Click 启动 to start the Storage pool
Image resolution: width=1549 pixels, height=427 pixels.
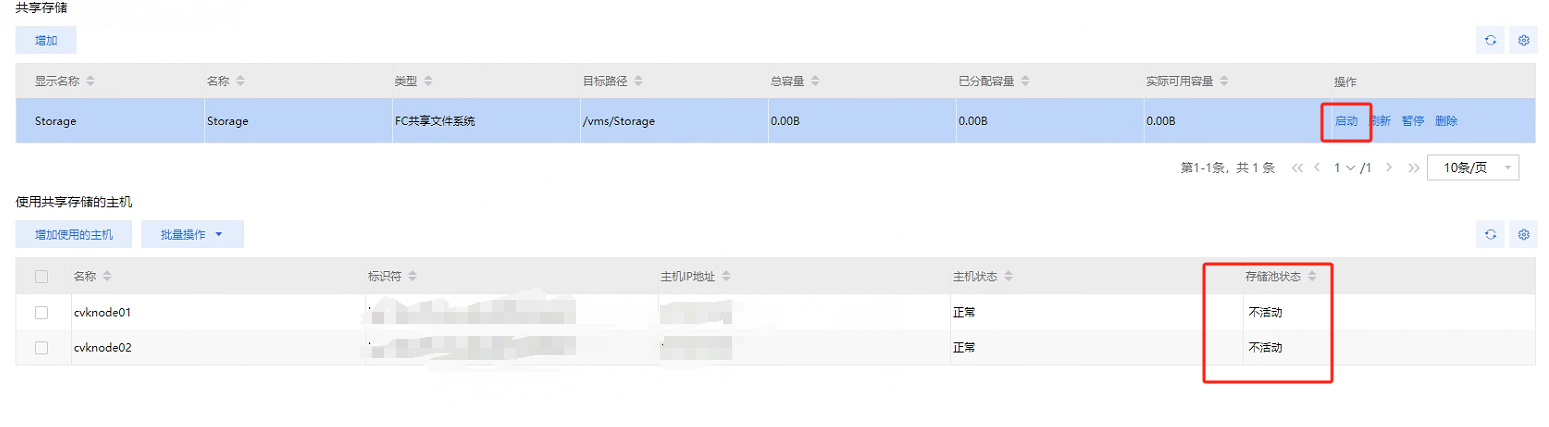[1346, 121]
